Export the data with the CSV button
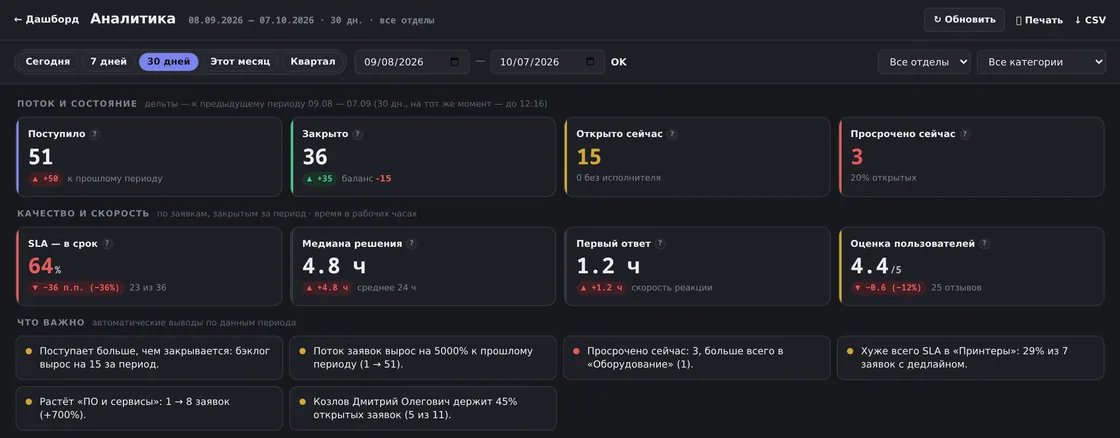 point(1090,20)
